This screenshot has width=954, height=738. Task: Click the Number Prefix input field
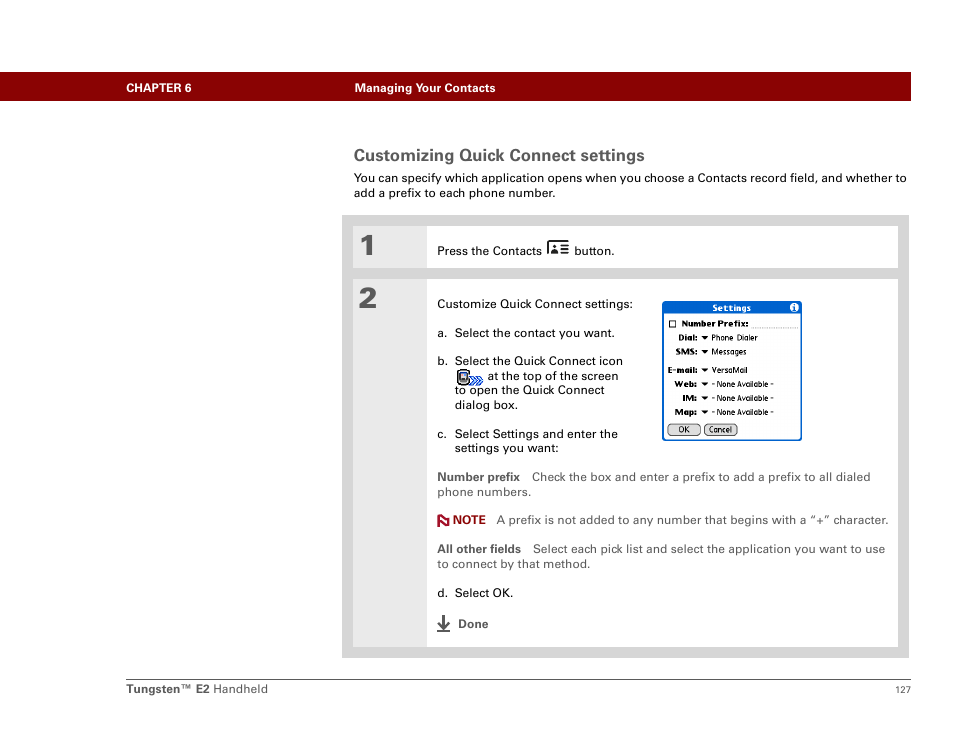(x=774, y=324)
